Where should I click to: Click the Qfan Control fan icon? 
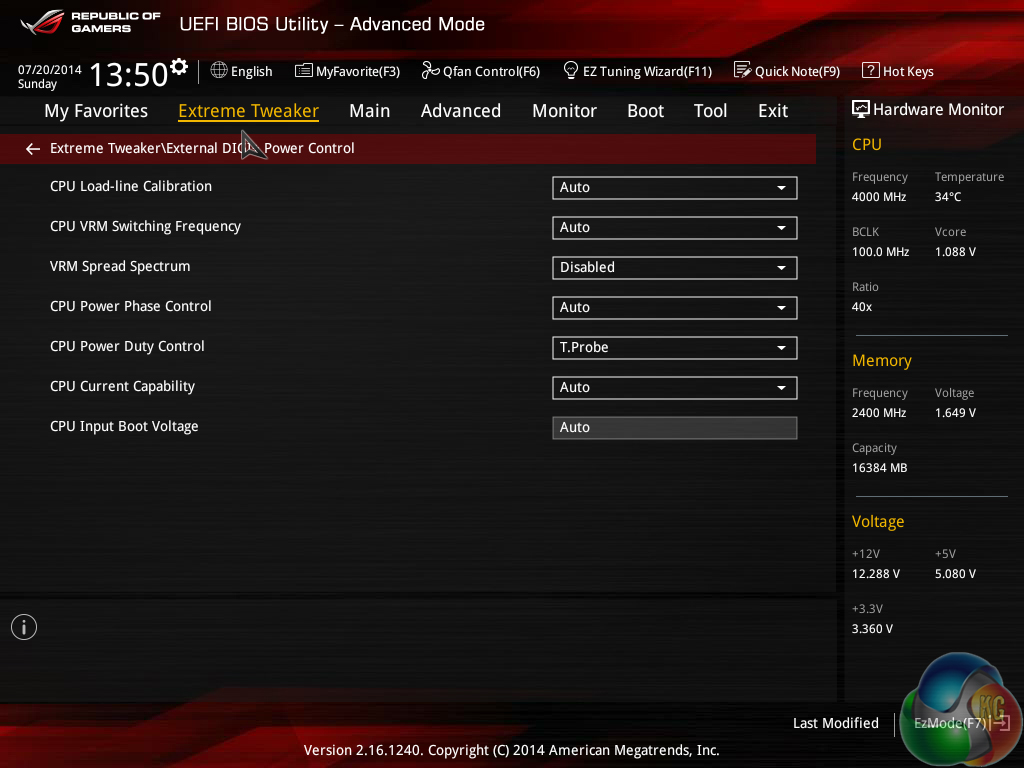click(x=430, y=70)
